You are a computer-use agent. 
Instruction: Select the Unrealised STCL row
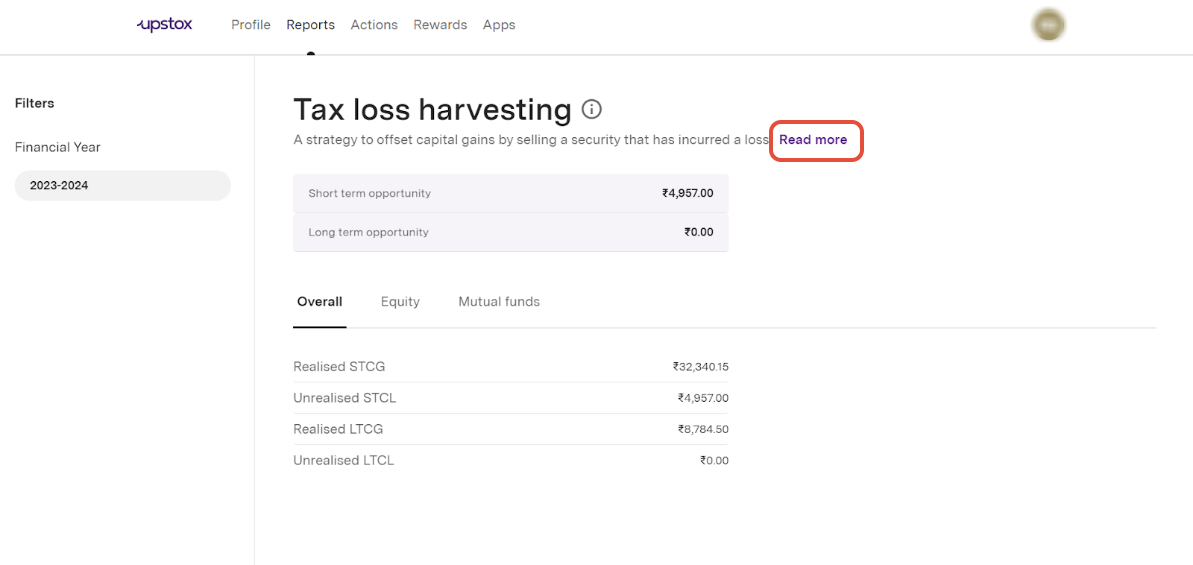tap(510, 398)
